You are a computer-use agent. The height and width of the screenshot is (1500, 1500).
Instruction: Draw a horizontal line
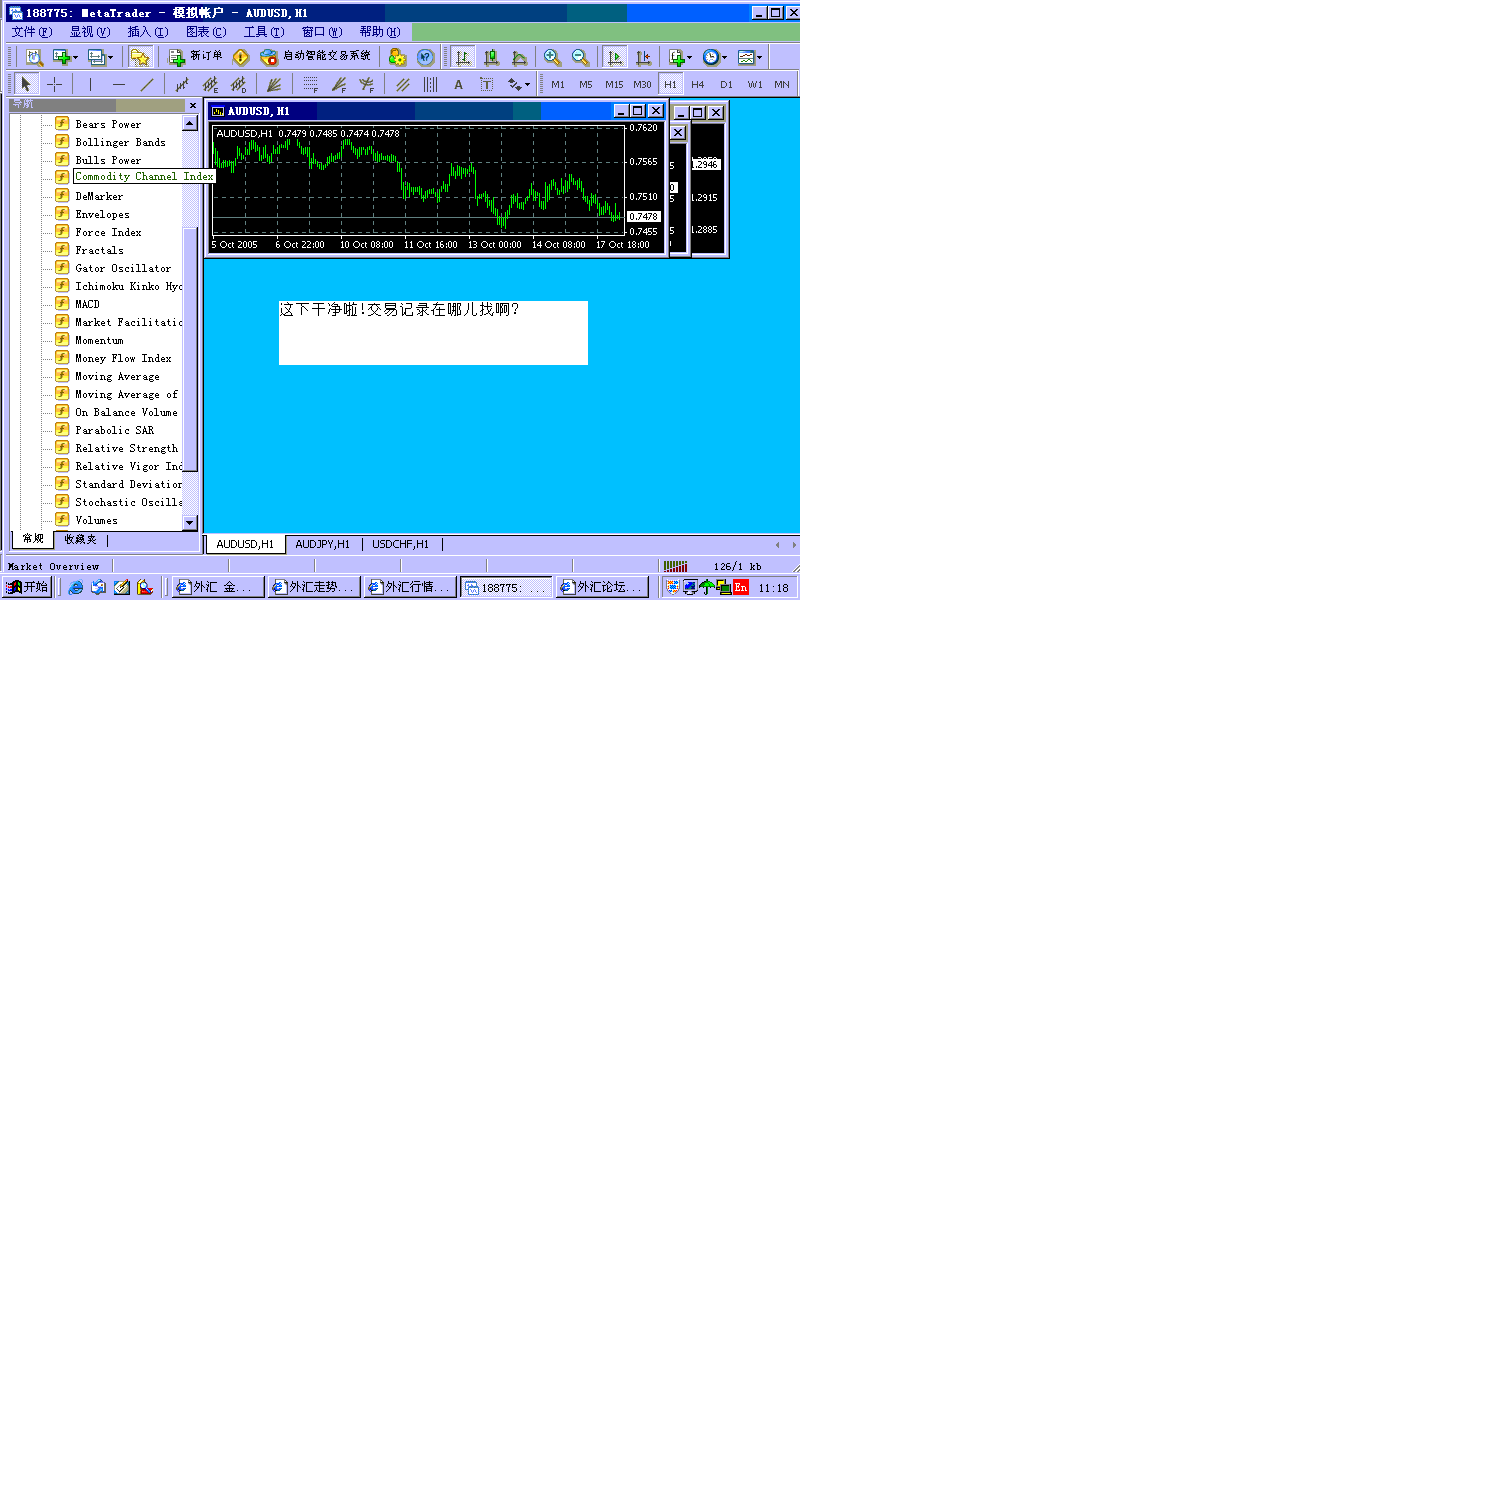coord(119,84)
